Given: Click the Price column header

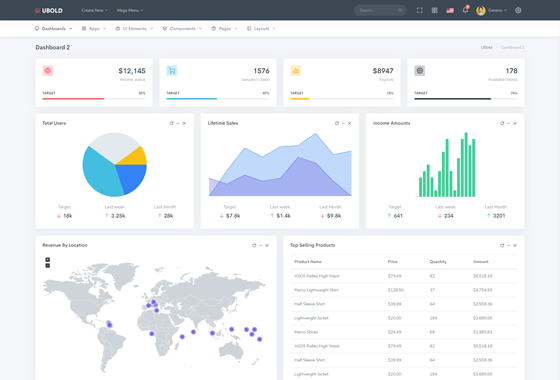Looking at the screenshot, I should 392,262.
